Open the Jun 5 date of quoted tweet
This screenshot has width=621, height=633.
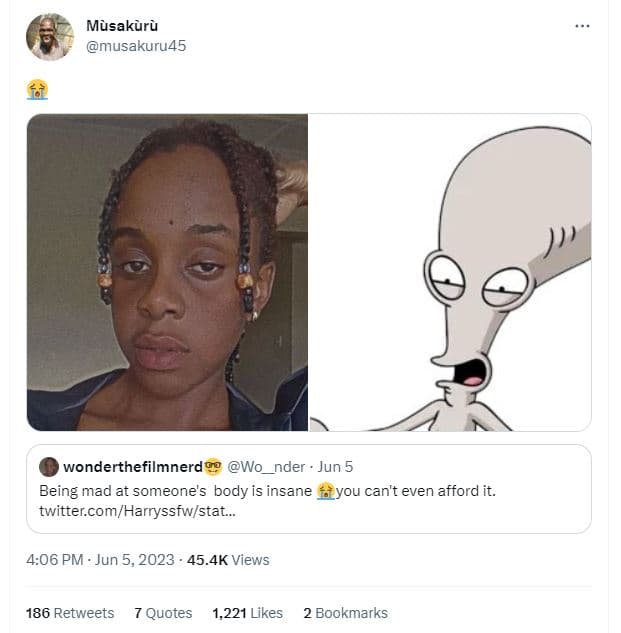click(335, 467)
